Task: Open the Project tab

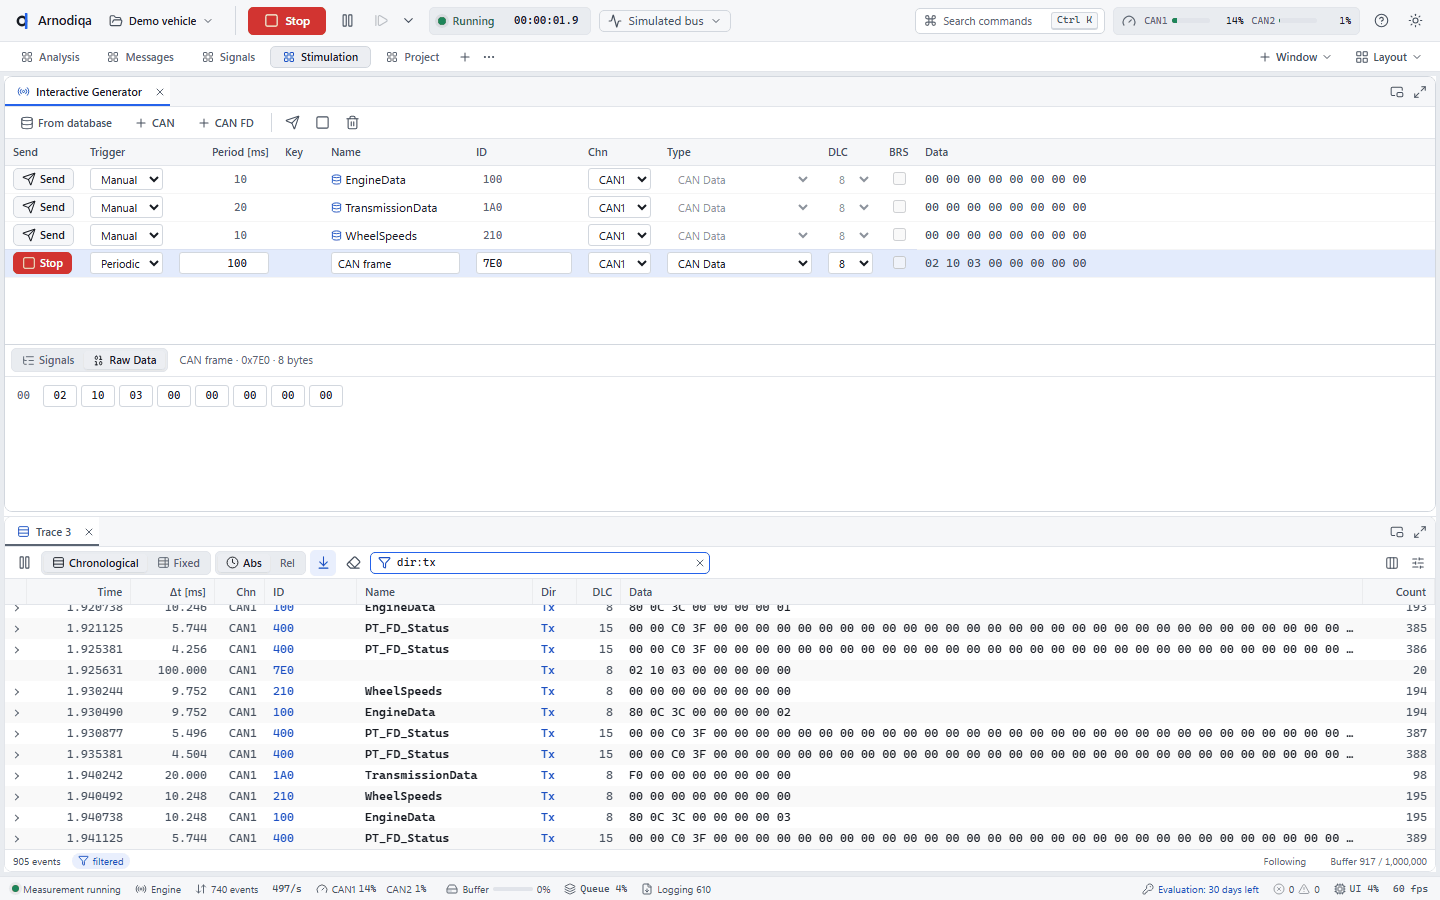Action: click(413, 57)
